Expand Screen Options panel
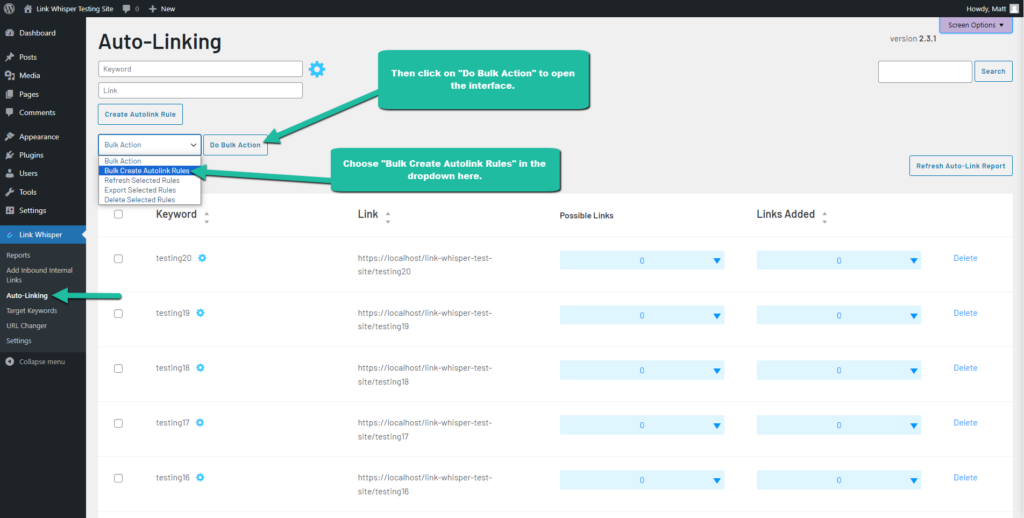 pyautogui.click(x=976, y=25)
